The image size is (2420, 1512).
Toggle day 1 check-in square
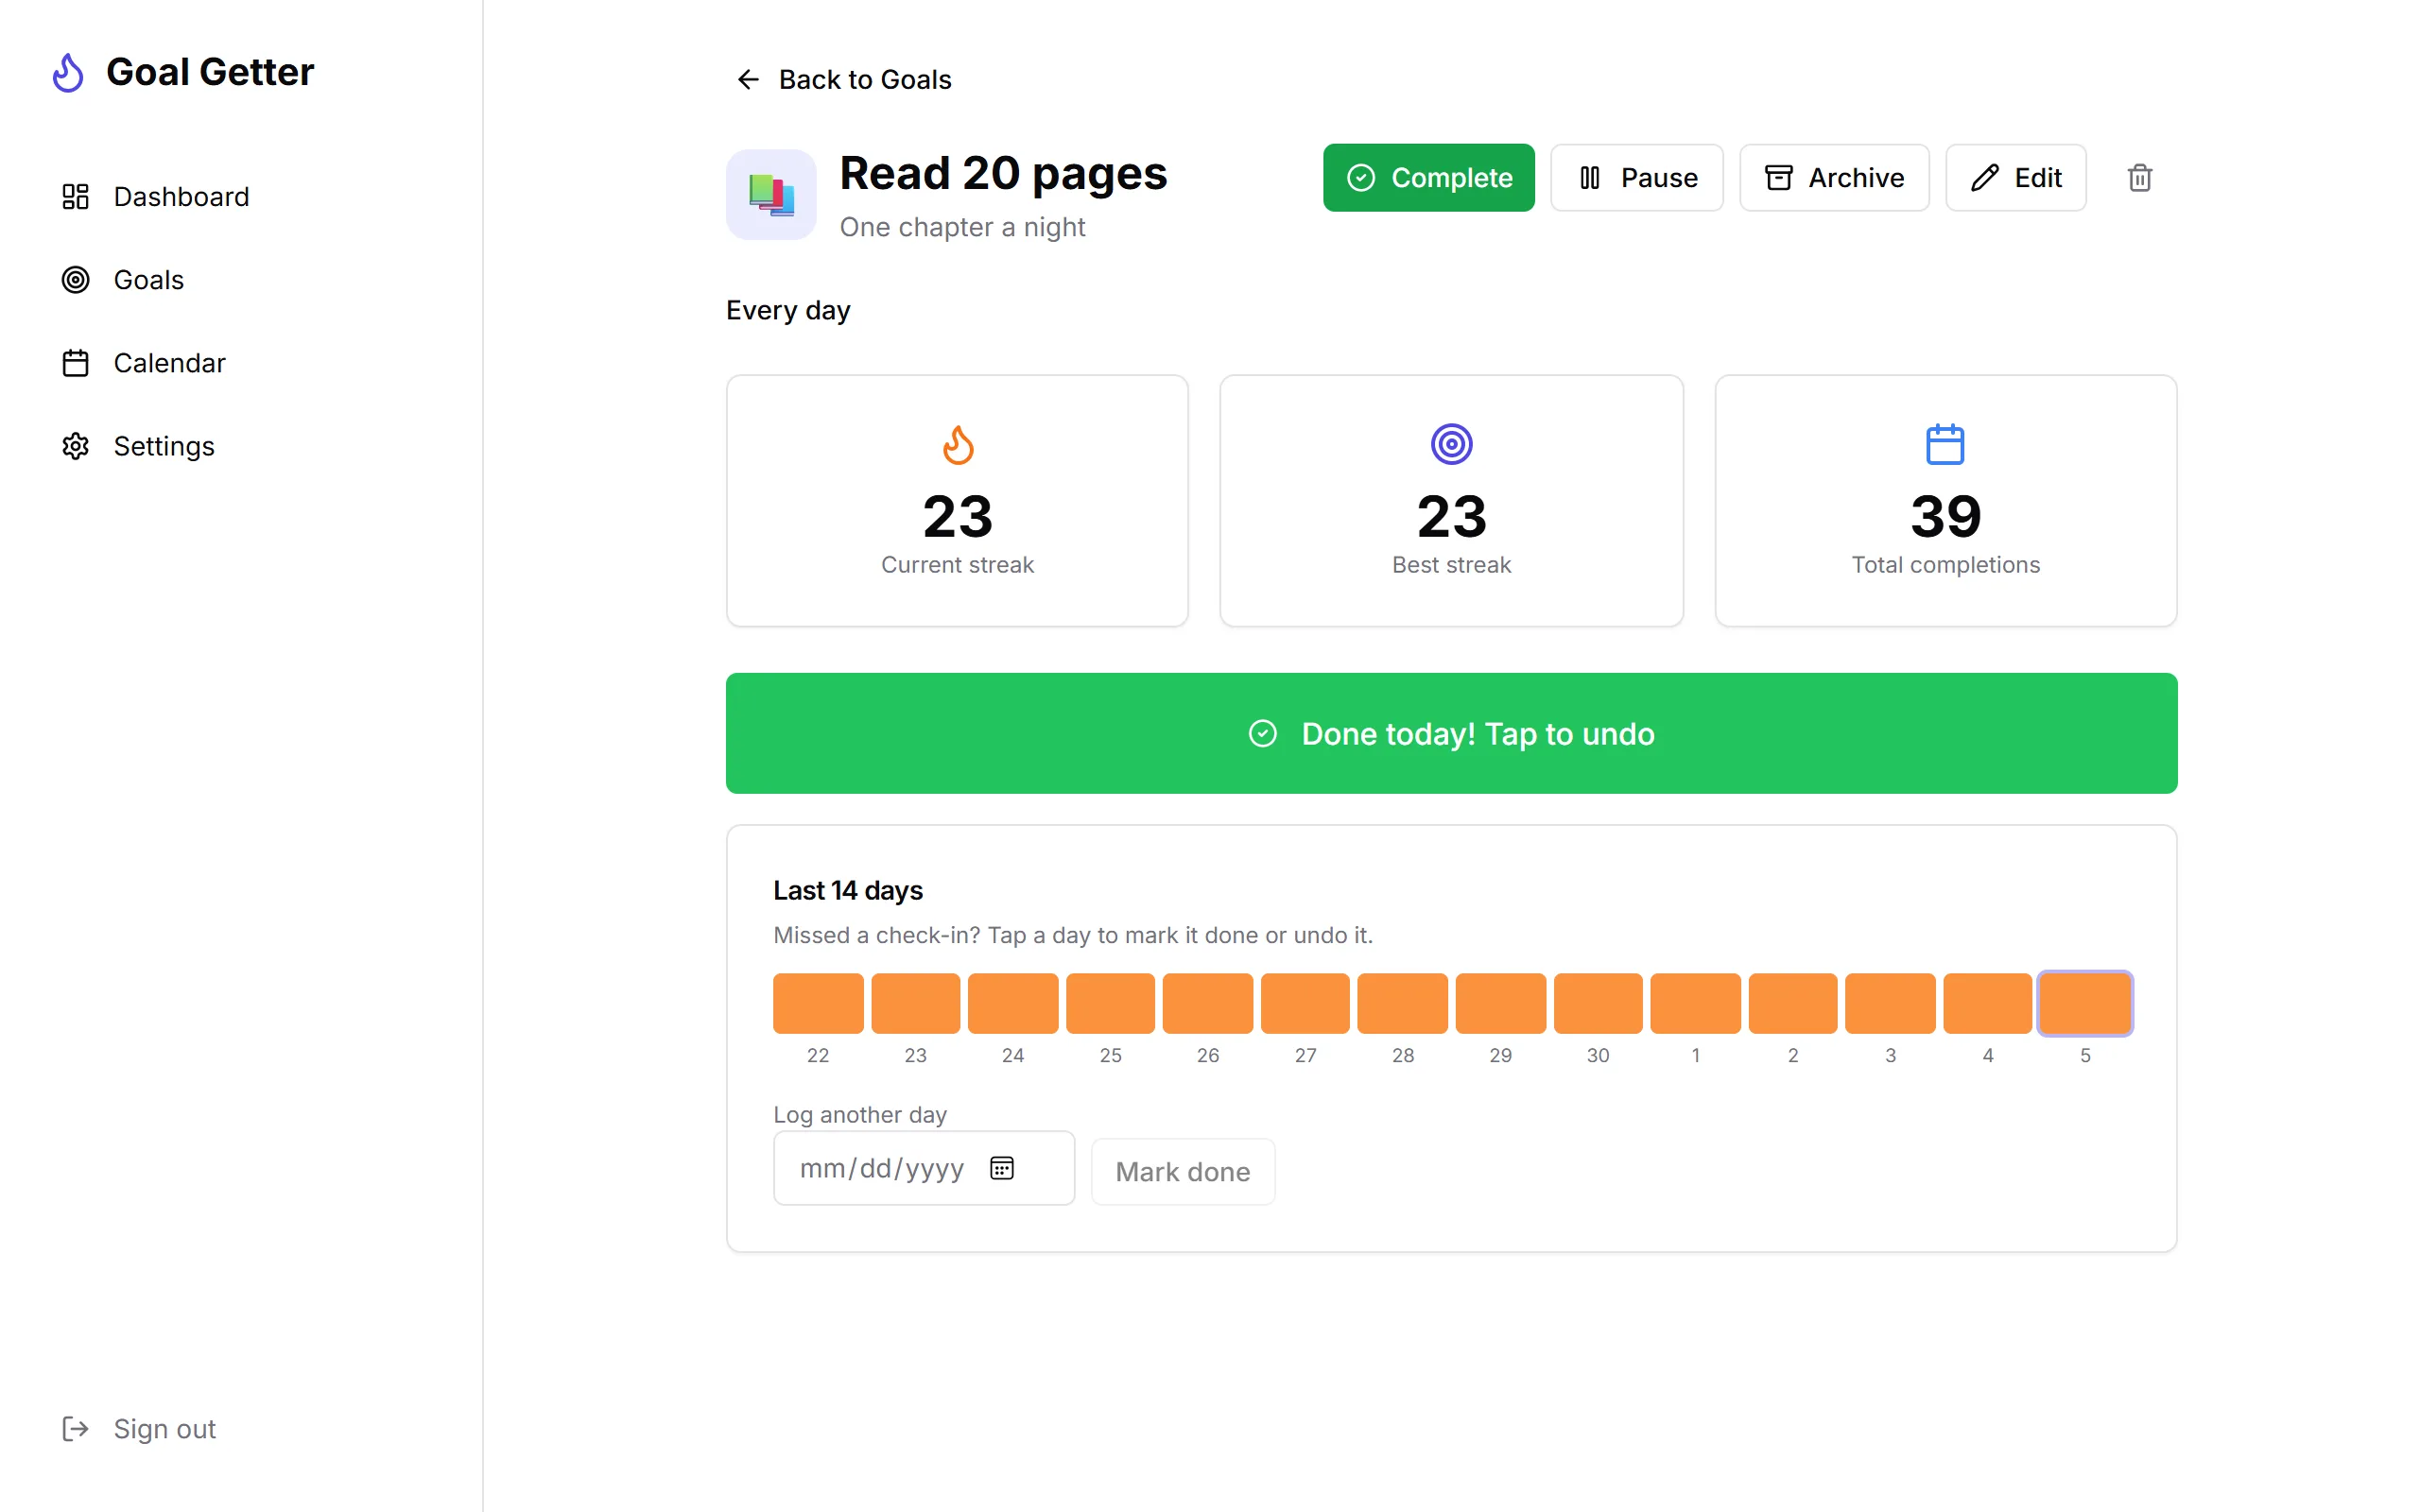point(1695,1003)
